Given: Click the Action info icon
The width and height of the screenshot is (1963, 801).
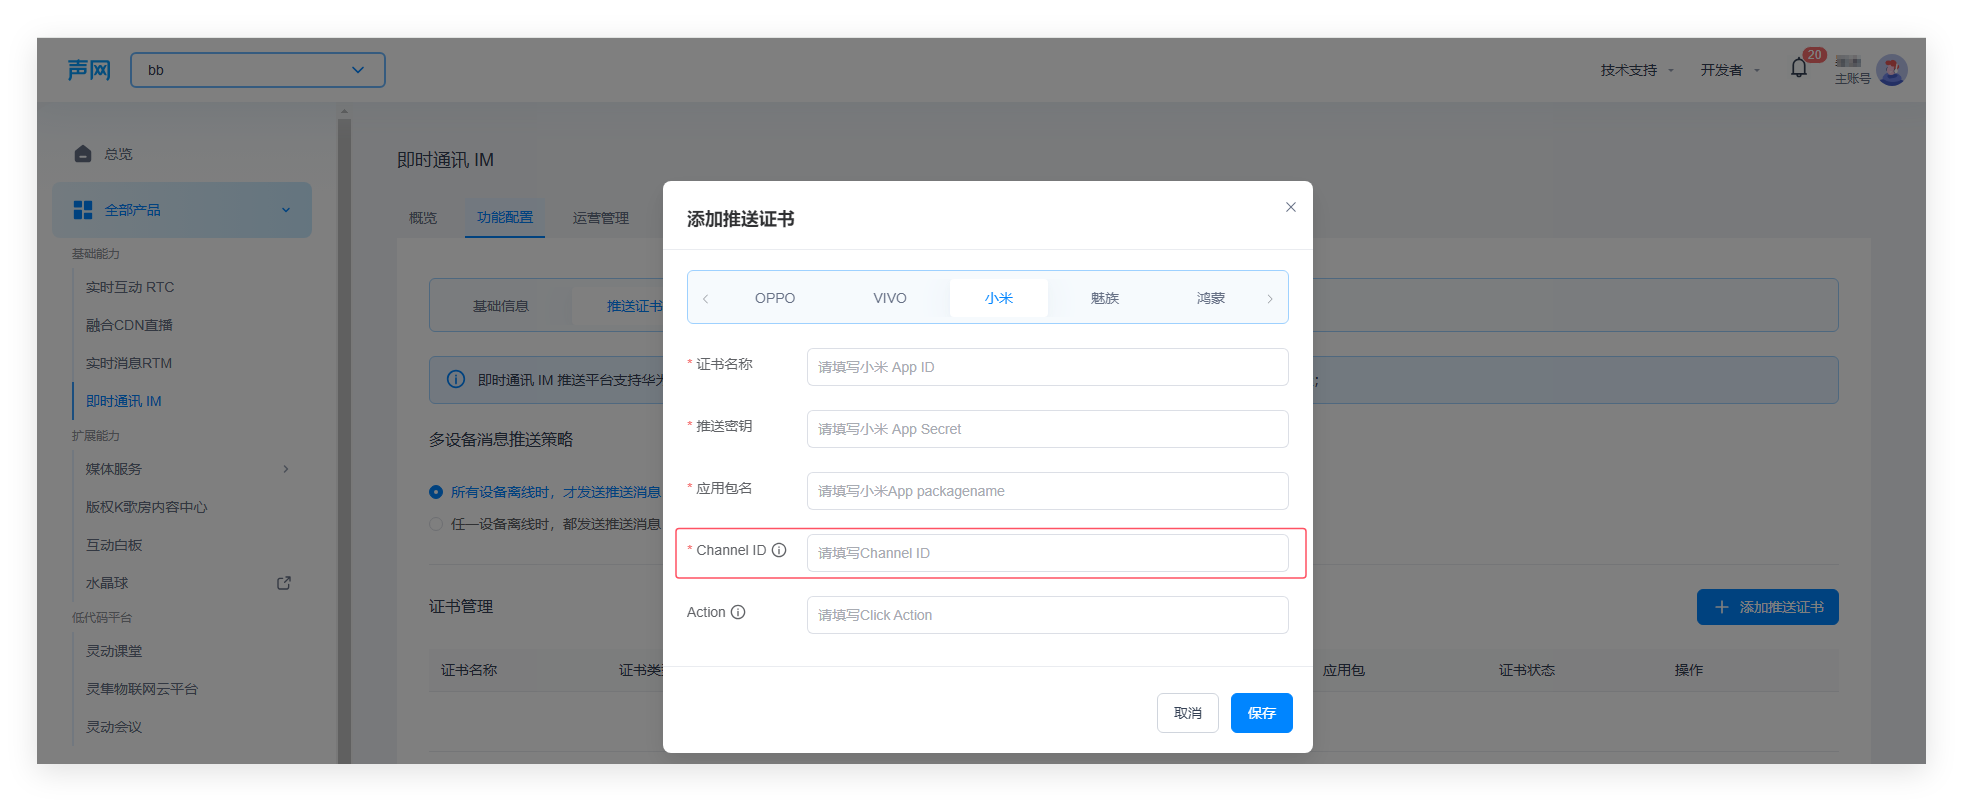Looking at the screenshot, I should (x=738, y=612).
